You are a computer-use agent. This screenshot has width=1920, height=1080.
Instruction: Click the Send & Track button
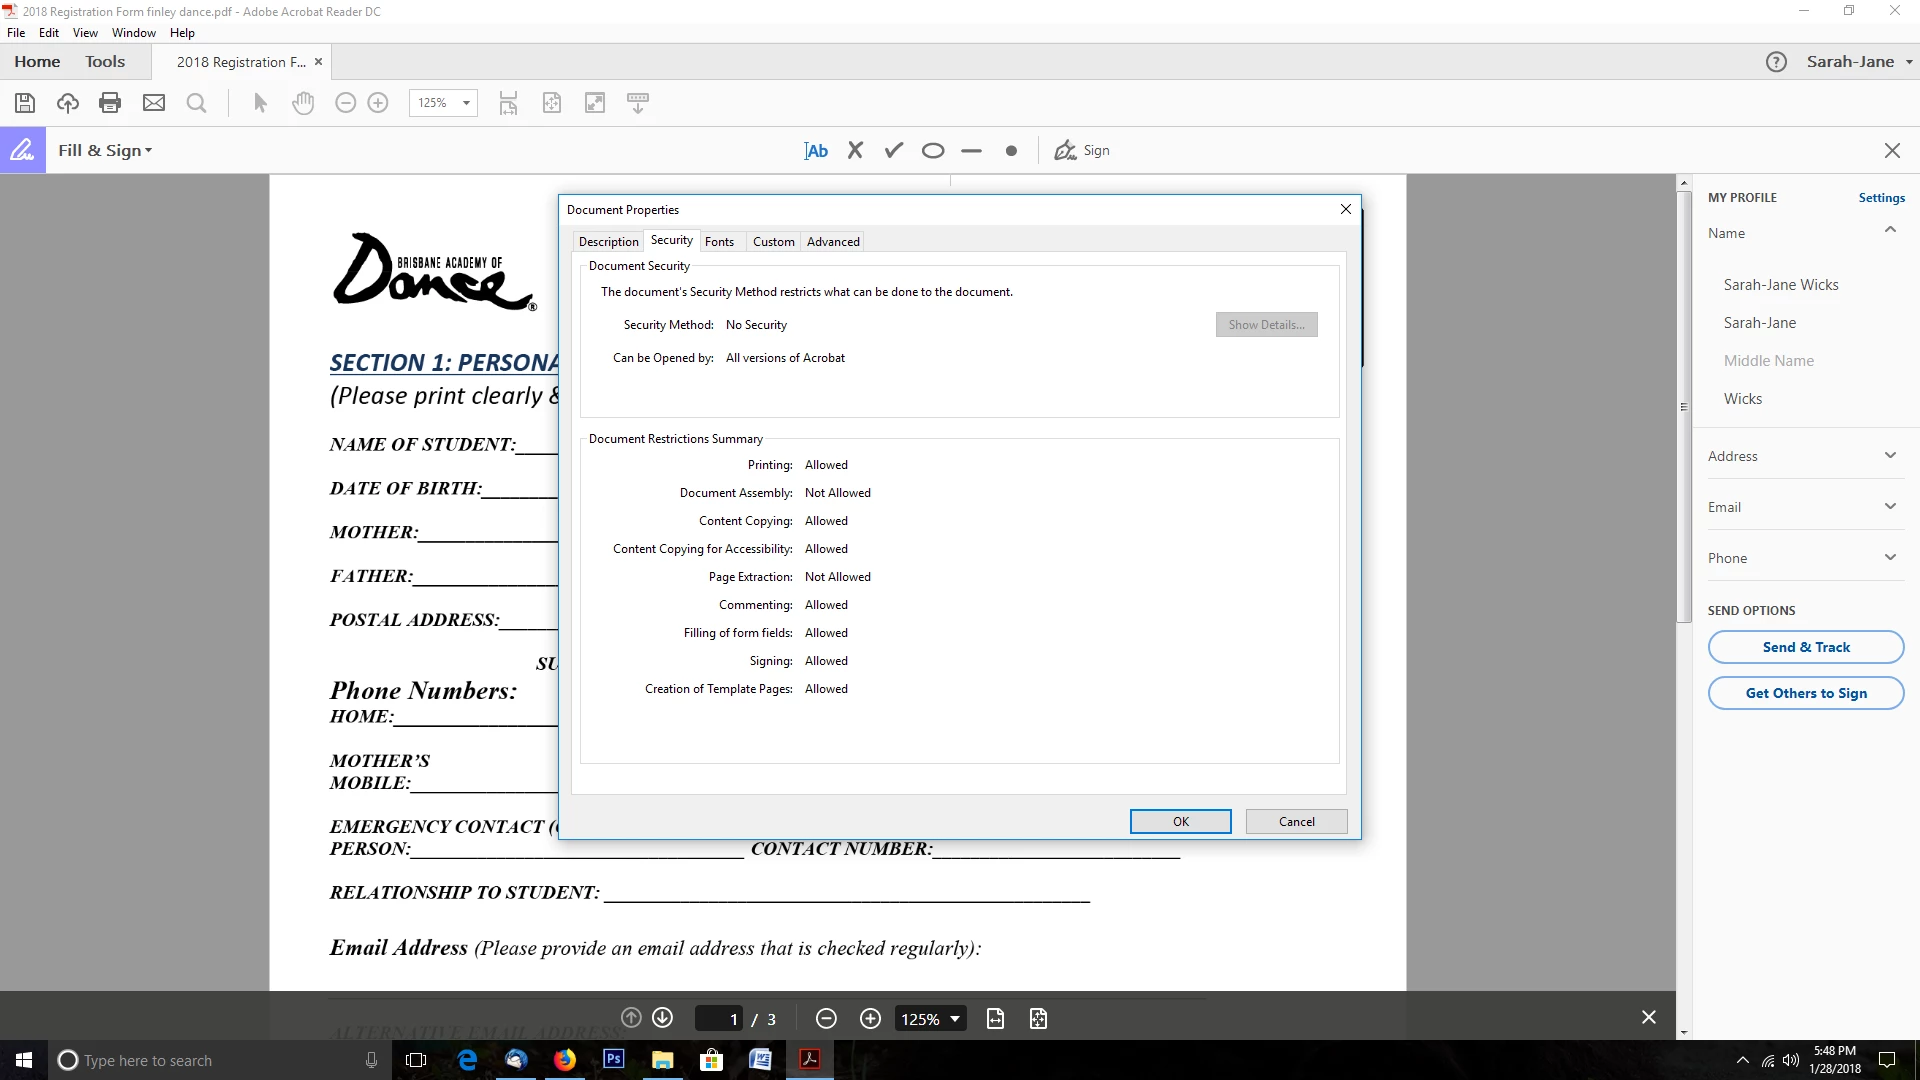click(x=1805, y=647)
